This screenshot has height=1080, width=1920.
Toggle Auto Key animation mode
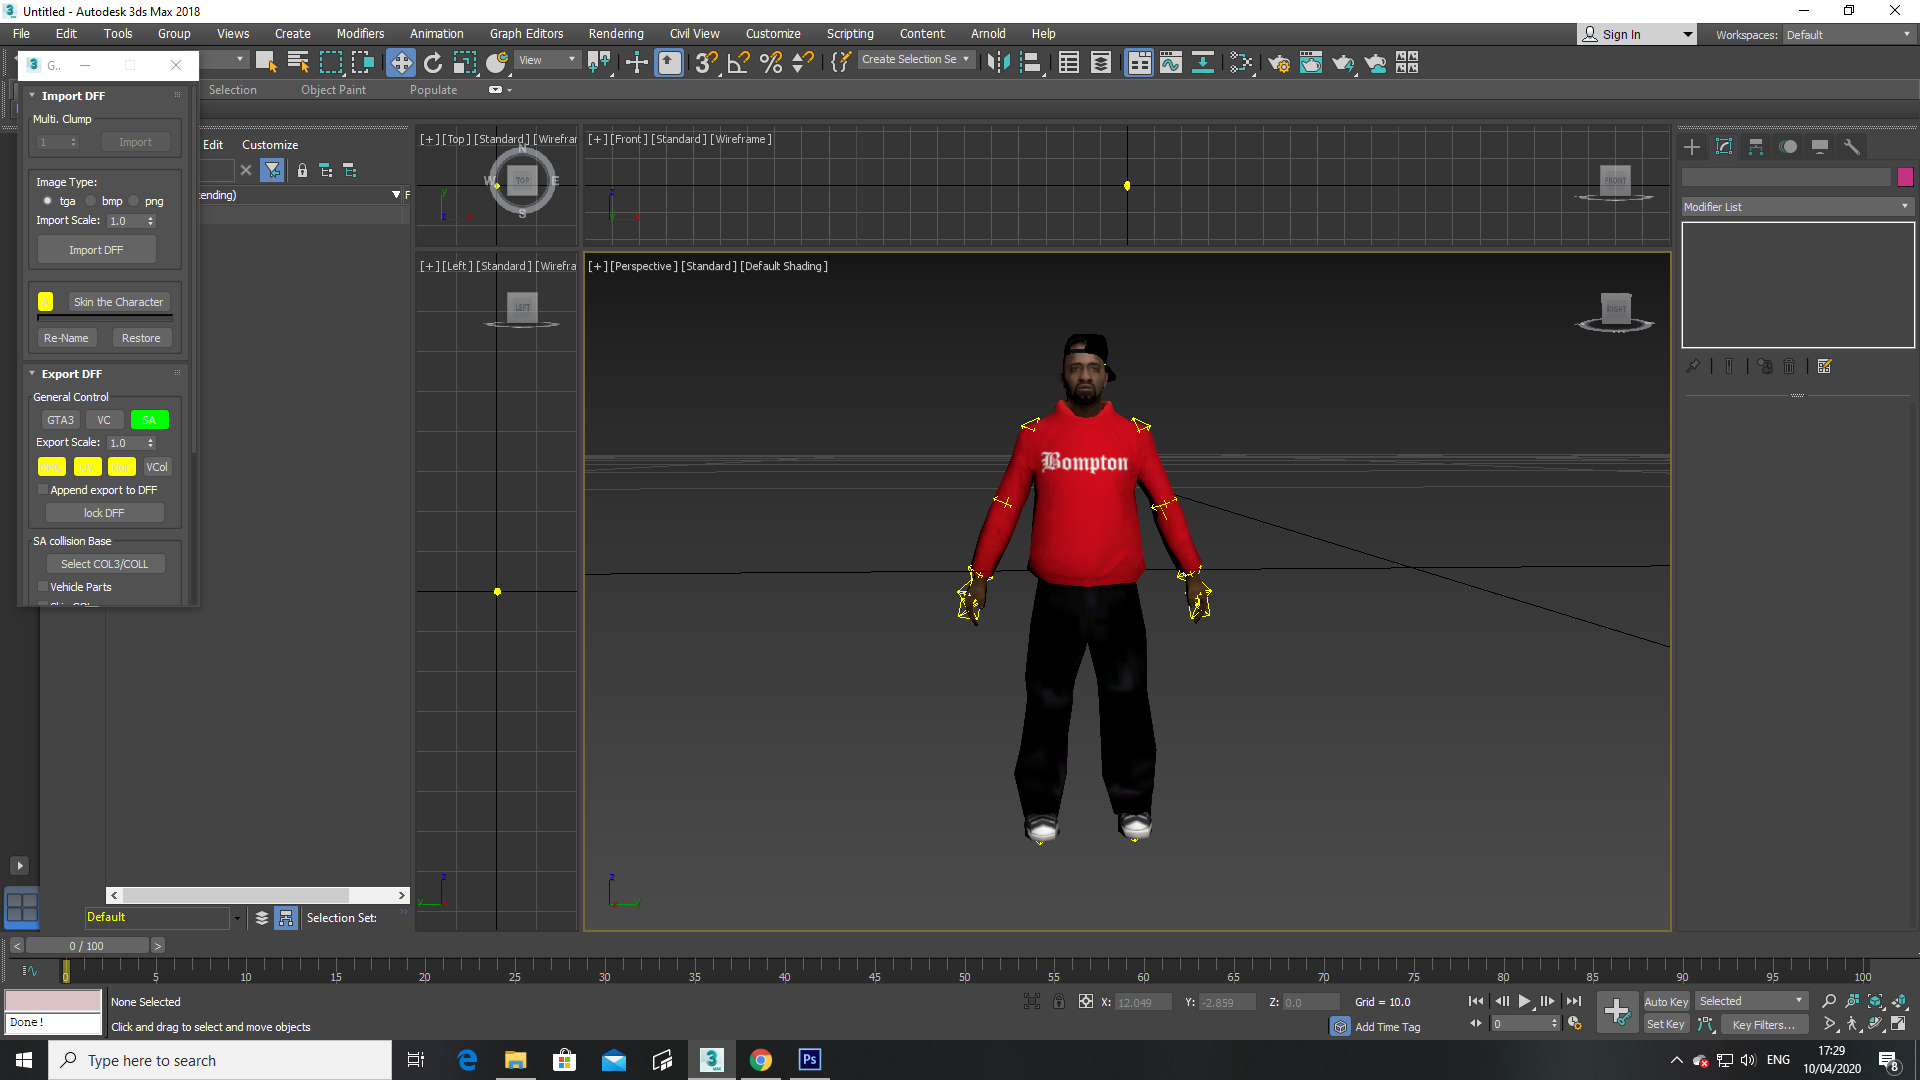click(1666, 1002)
